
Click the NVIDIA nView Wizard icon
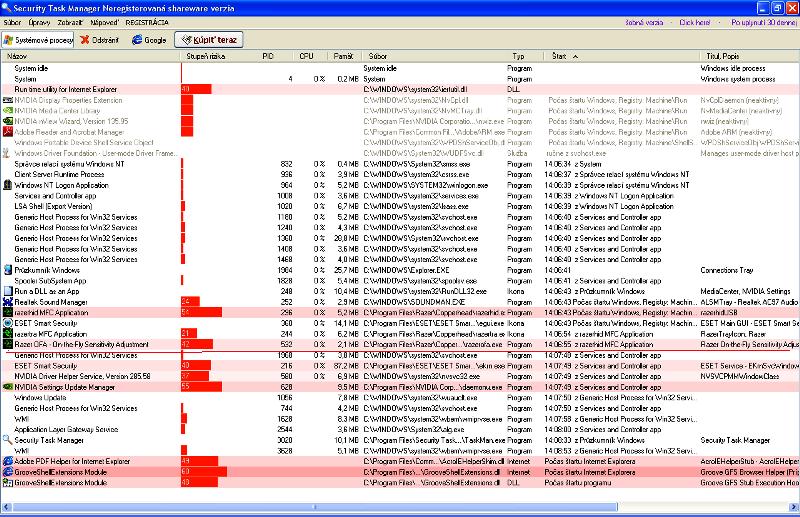click(8, 121)
